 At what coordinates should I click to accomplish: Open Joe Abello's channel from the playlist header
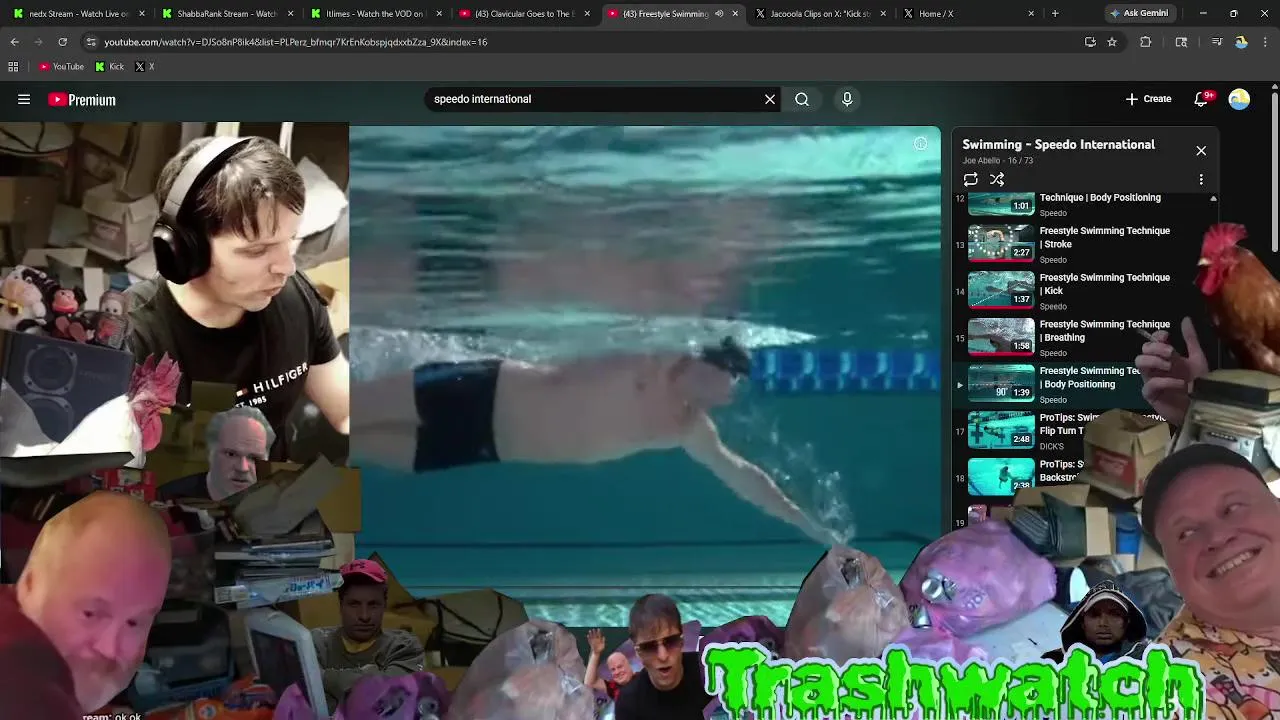[x=981, y=161]
